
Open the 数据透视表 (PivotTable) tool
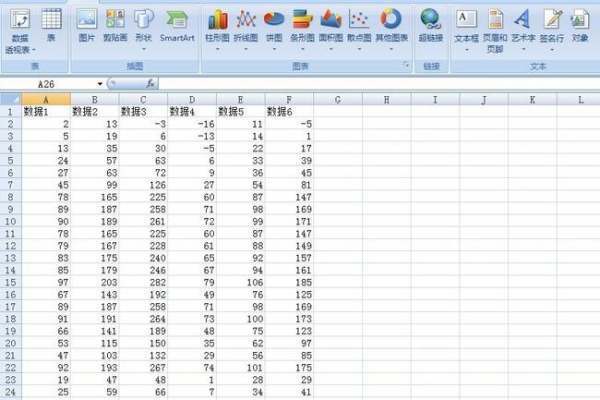tap(20, 31)
